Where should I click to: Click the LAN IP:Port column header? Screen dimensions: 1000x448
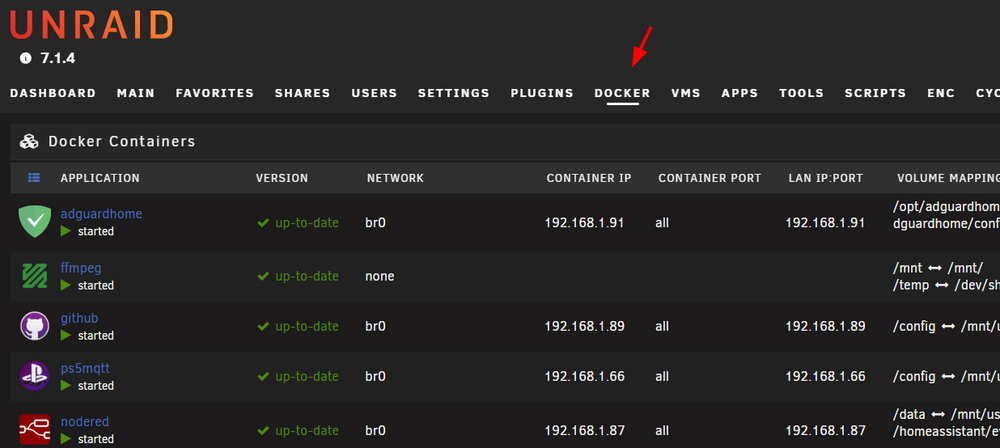(x=825, y=178)
